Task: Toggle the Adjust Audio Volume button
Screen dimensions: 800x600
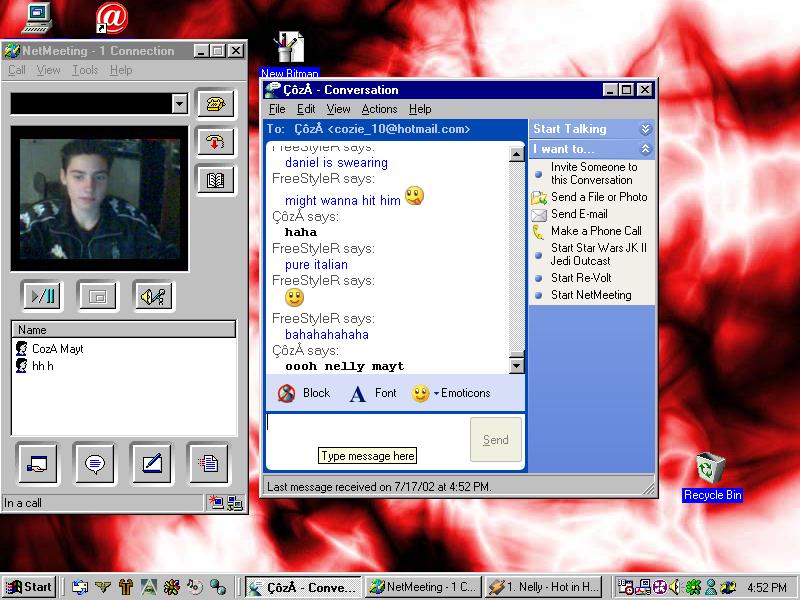Action: [x=152, y=296]
